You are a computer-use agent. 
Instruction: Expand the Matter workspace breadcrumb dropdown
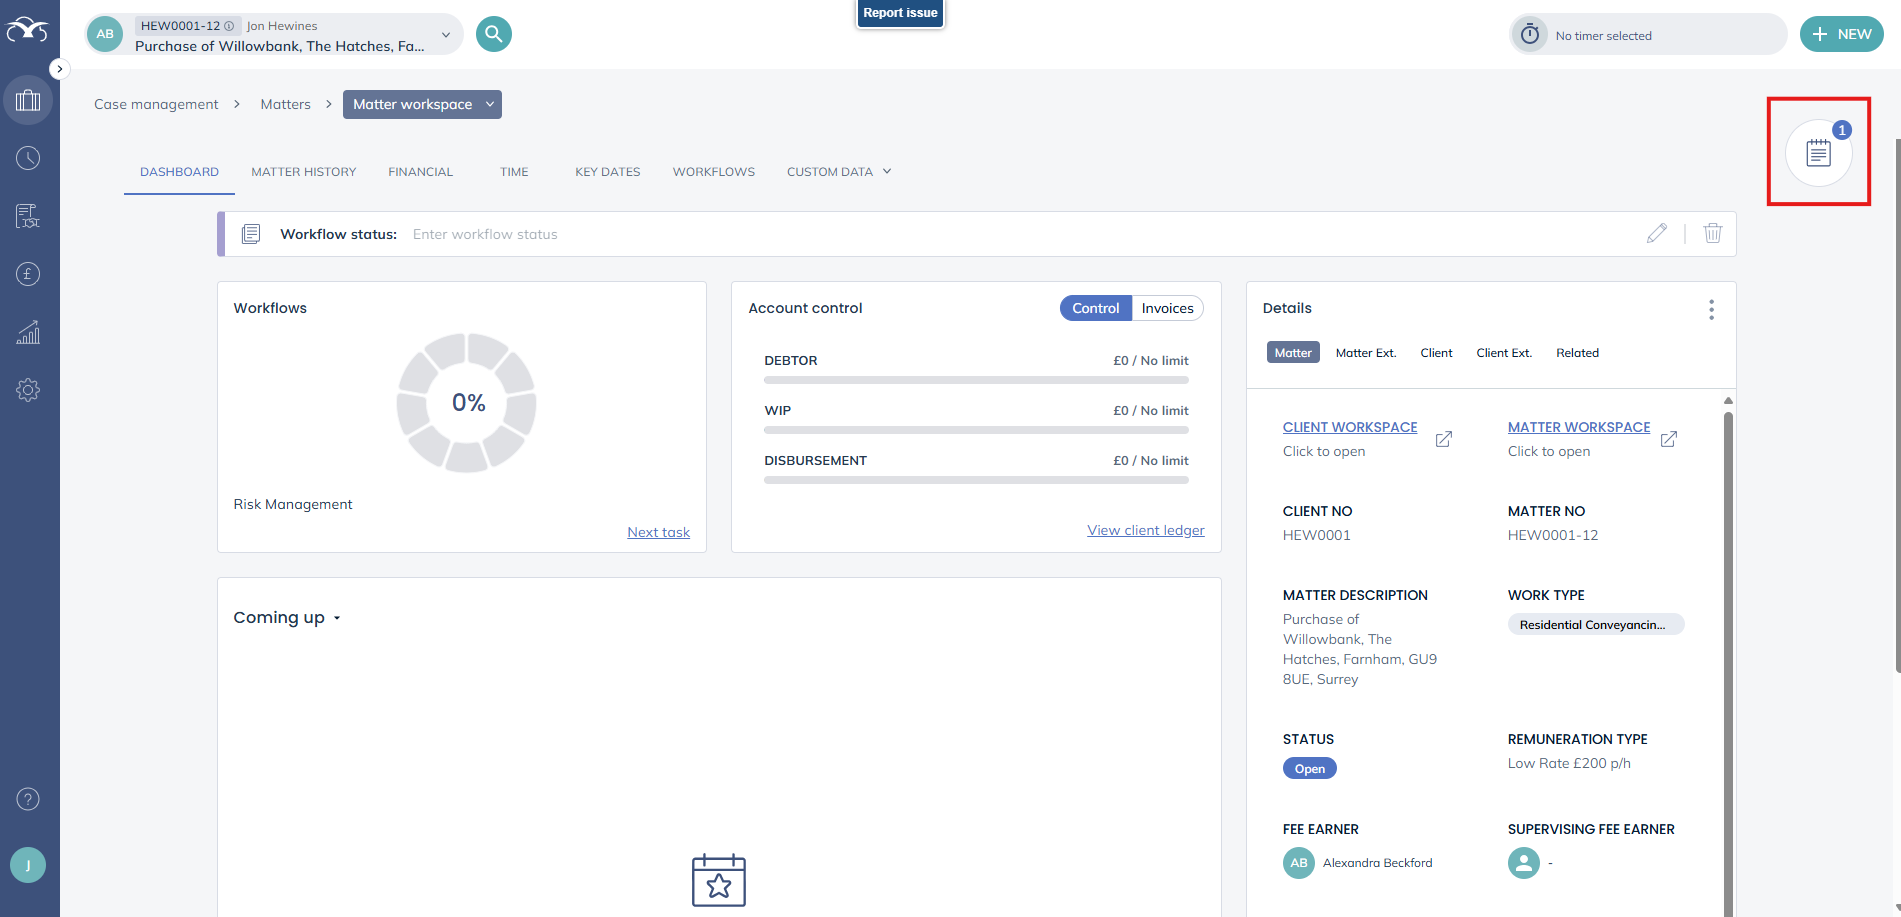[x=490, y=104]
